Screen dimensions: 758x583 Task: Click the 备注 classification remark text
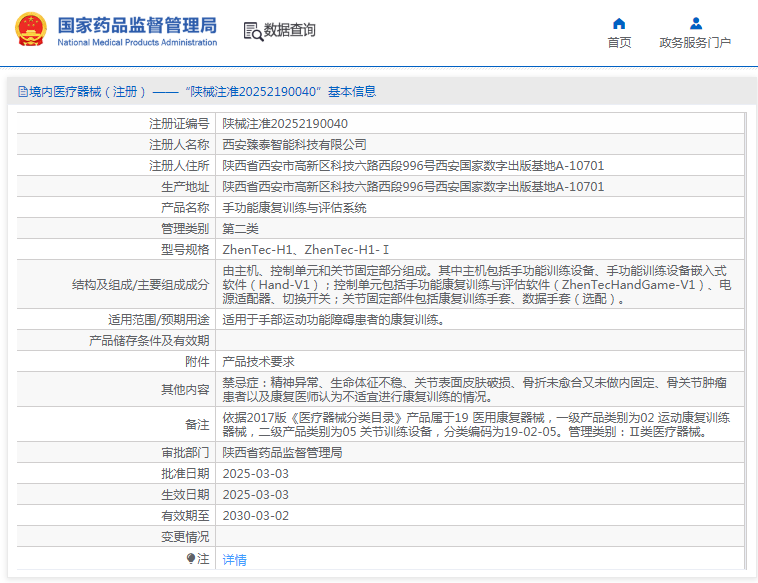coord(476,424)
